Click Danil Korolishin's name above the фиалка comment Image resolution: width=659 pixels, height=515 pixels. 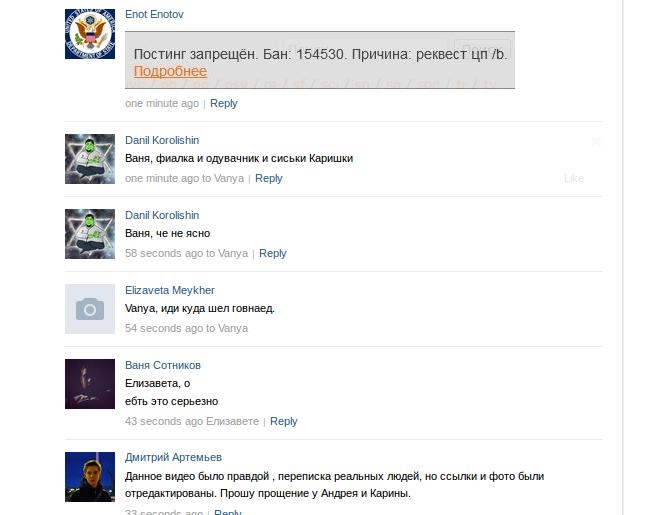click(x=162, y=140)
